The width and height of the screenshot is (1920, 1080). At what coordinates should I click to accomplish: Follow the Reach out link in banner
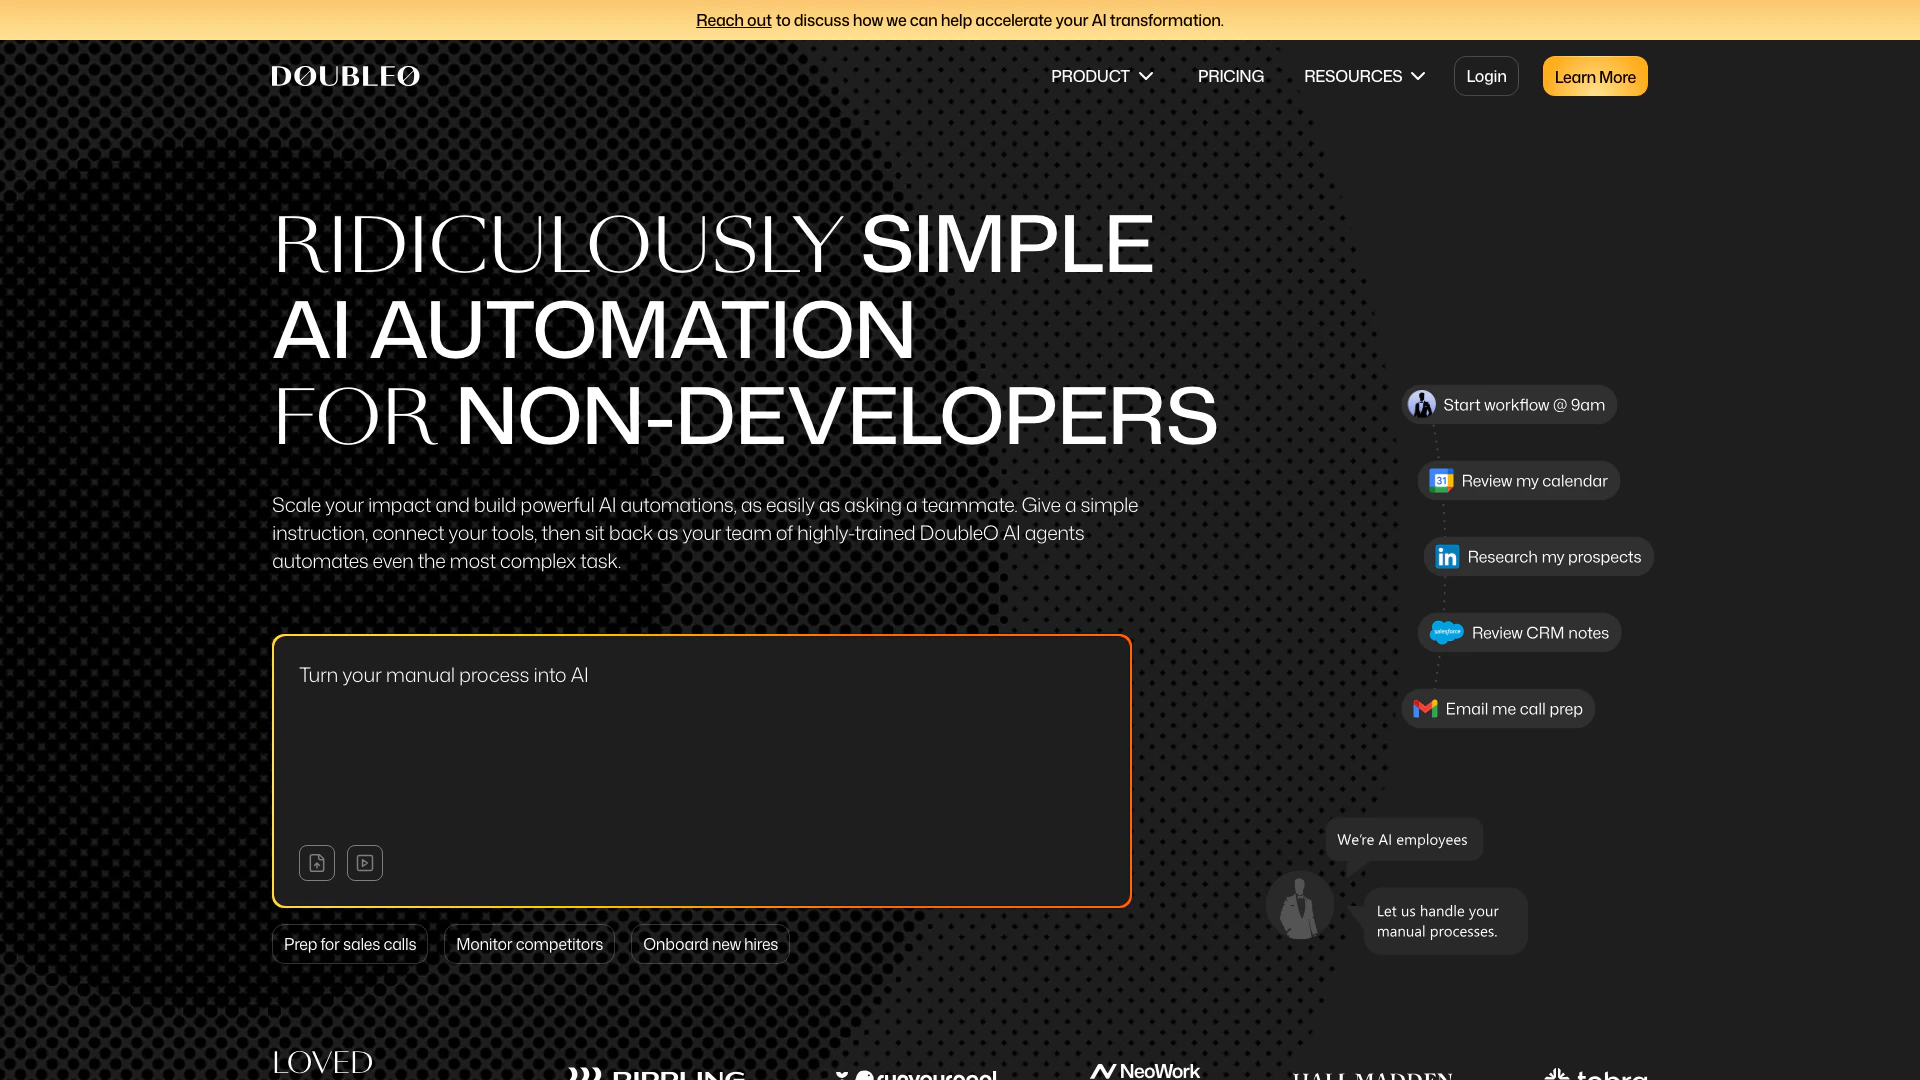[x=733, y=20]
